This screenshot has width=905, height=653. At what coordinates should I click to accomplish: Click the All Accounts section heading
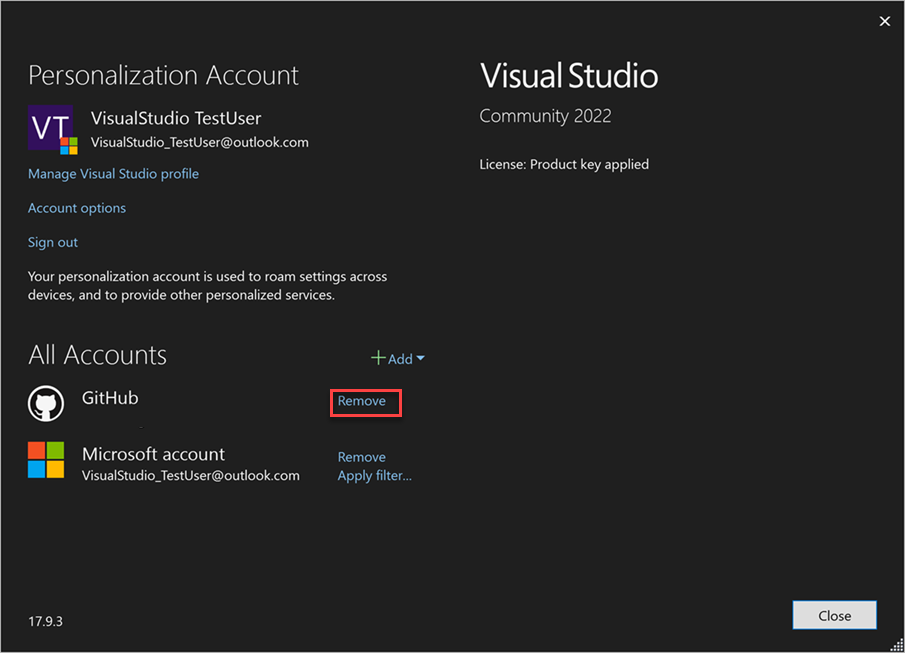coord(98,354)
